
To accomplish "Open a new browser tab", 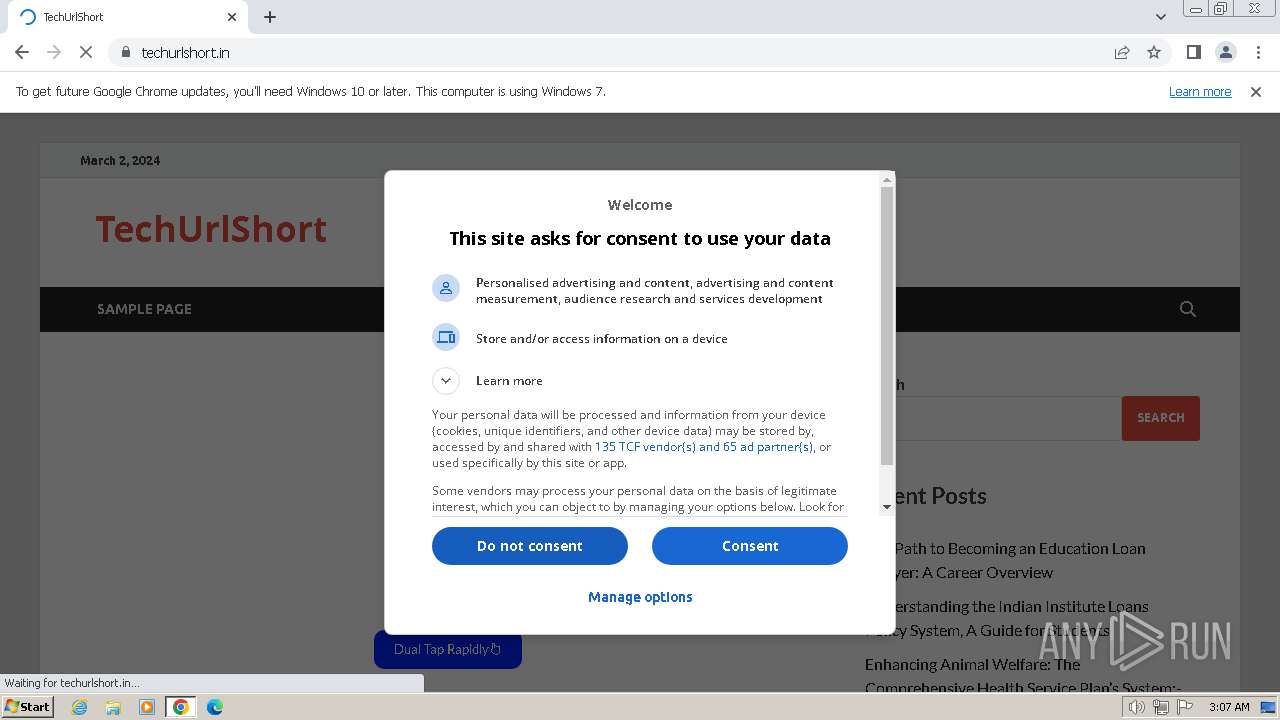I will pyautogui.click(x=270, y=17).
